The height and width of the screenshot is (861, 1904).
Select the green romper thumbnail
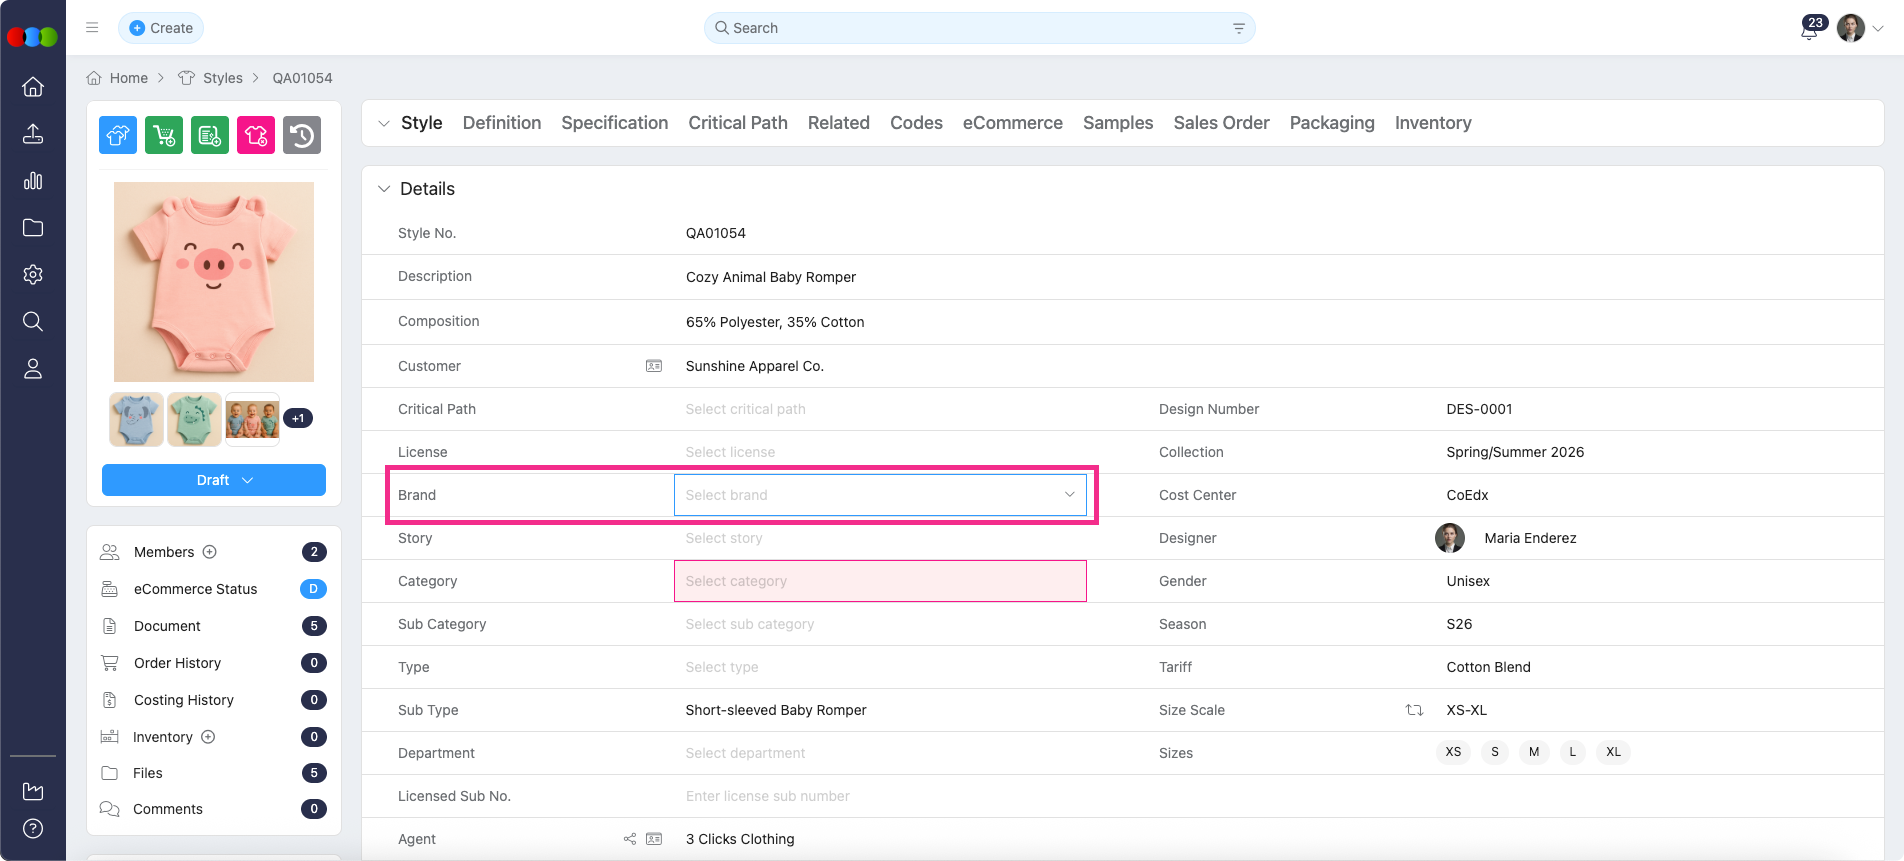194,419
